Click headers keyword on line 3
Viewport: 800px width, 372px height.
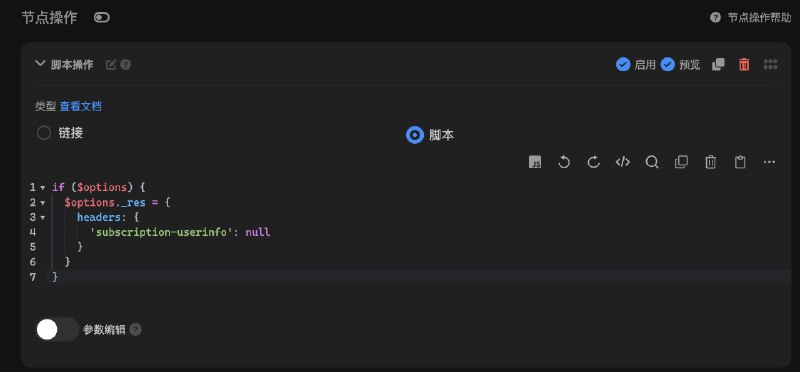click(99, 217)
